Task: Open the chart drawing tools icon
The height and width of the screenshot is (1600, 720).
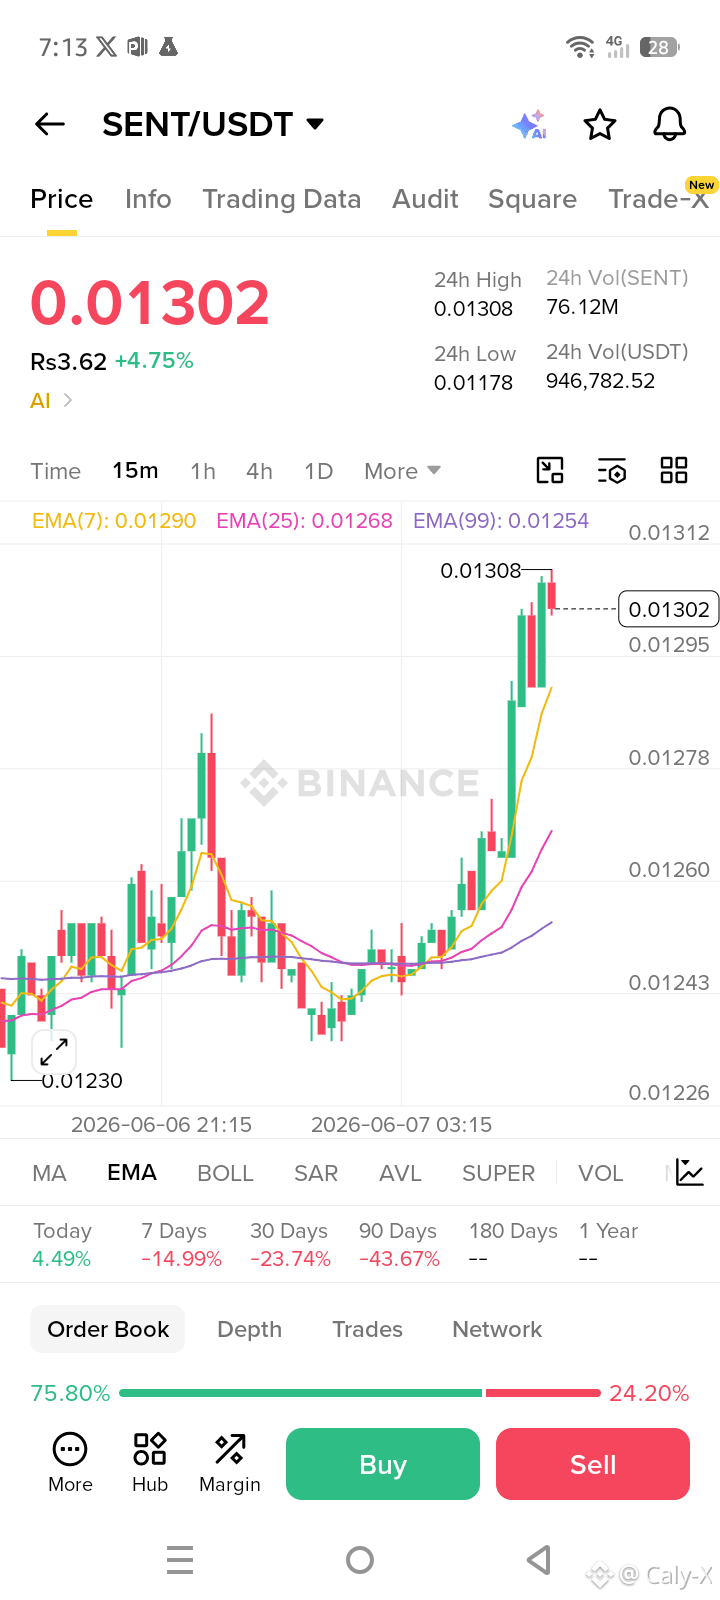Action: 550,470
